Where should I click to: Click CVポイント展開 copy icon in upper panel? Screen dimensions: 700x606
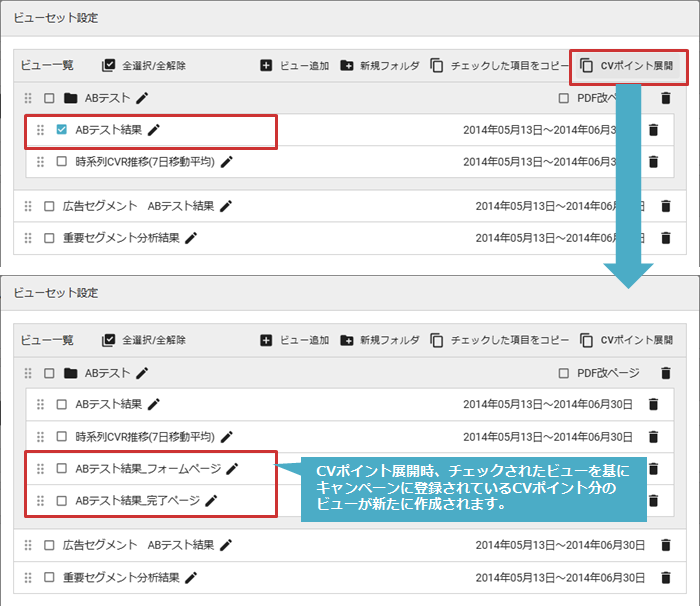[x=586, y=66]
